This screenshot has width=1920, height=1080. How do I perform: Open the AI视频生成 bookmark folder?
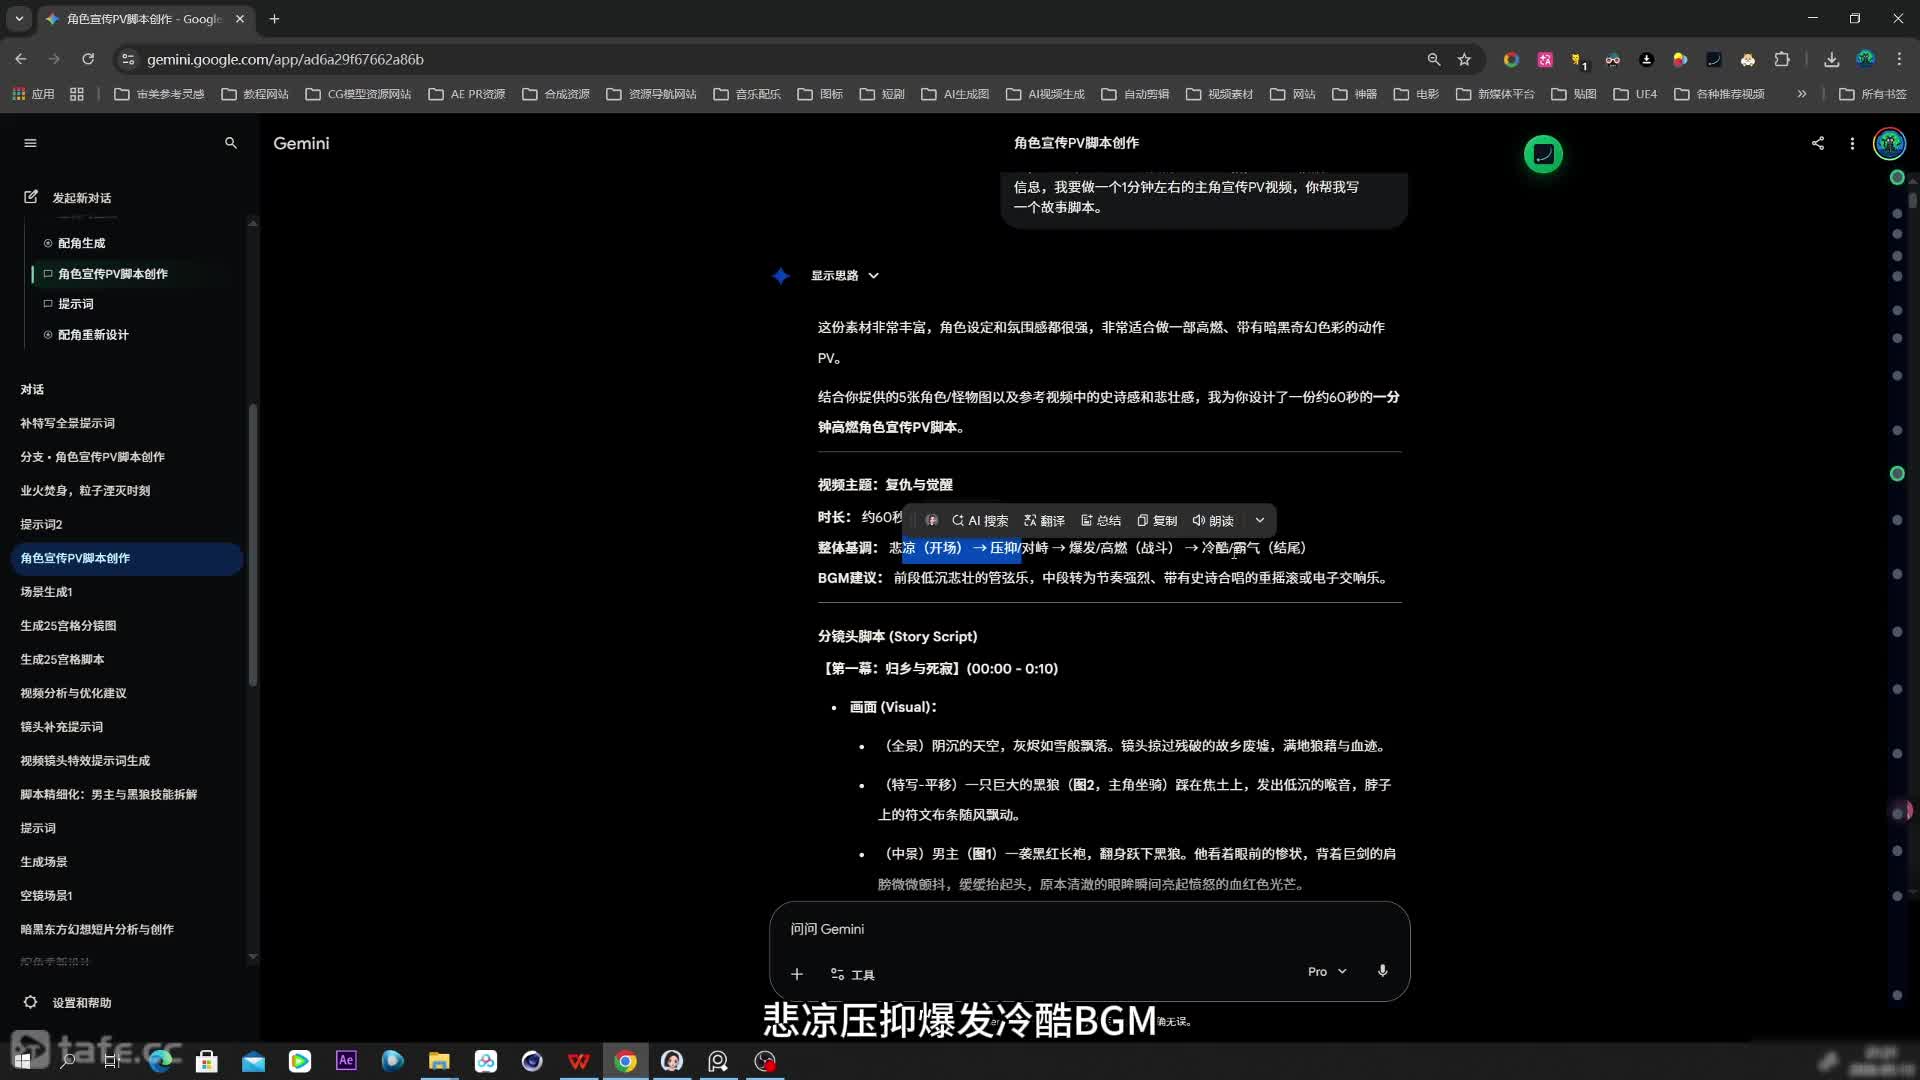[x=1045, y=94]
